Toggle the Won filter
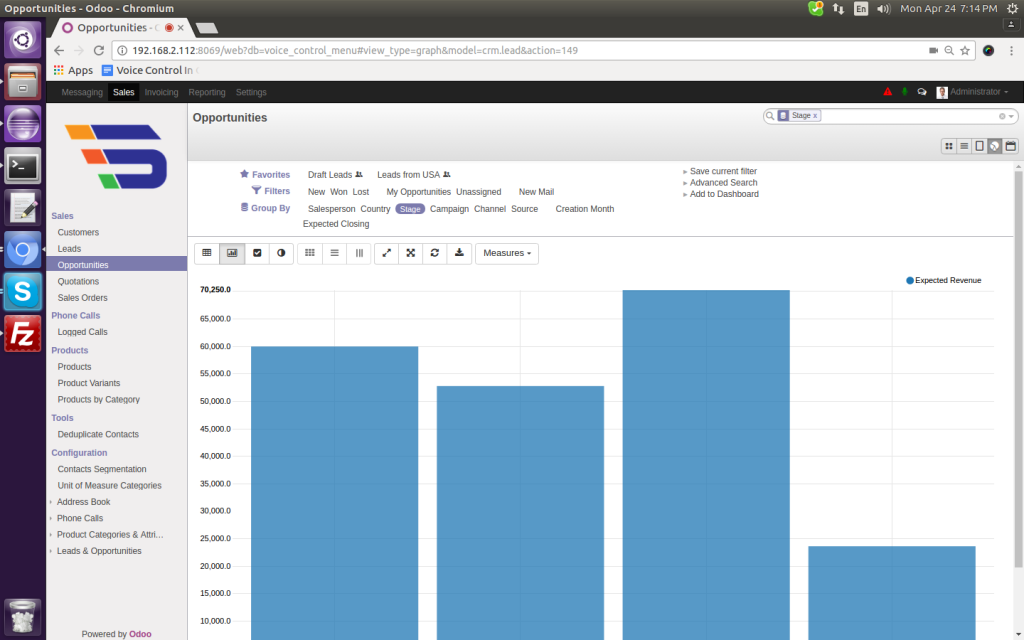The image size is (1024, 640). coord(339,192)
